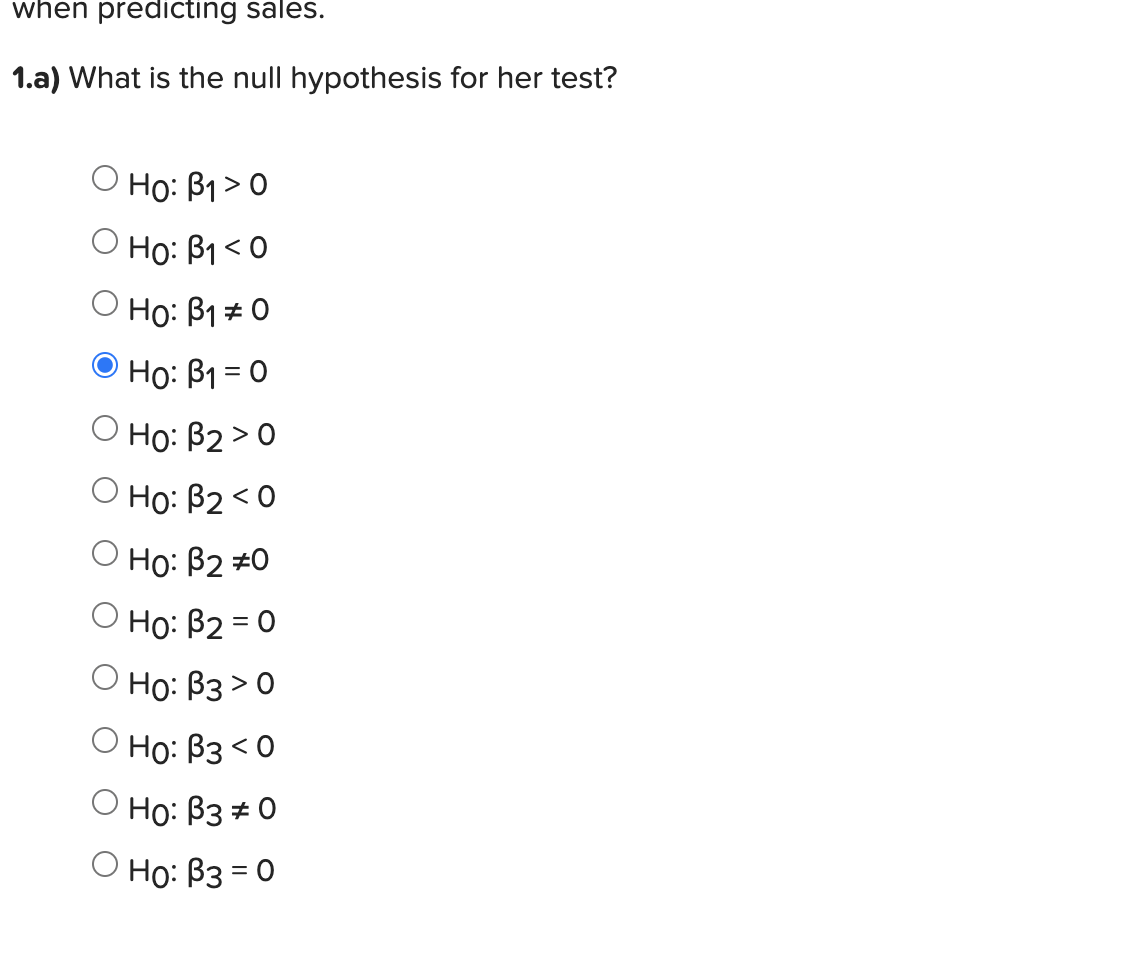Choose the last option H0: β3 = 0
The image size is (1130, 956).
[x=104, y=864]
